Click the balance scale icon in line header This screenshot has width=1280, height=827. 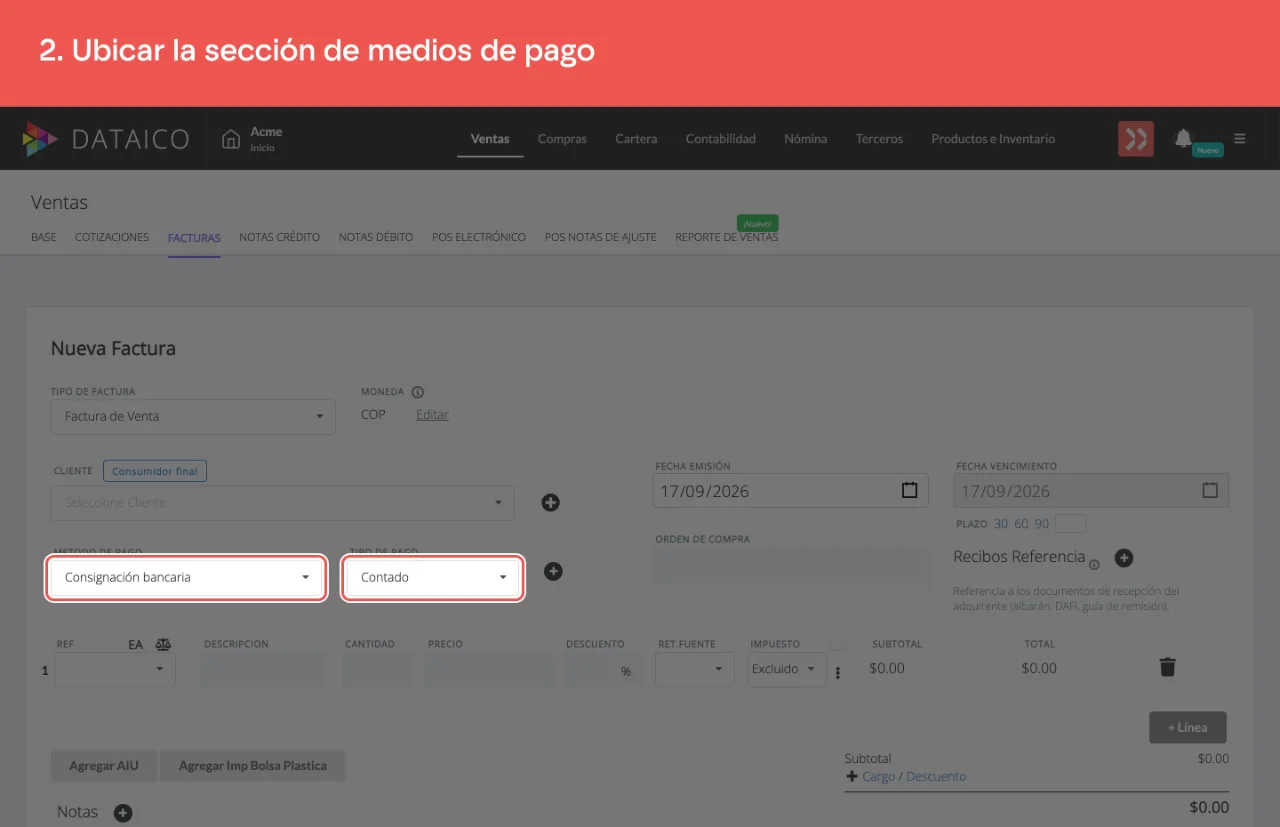click(x=164, y=645)
